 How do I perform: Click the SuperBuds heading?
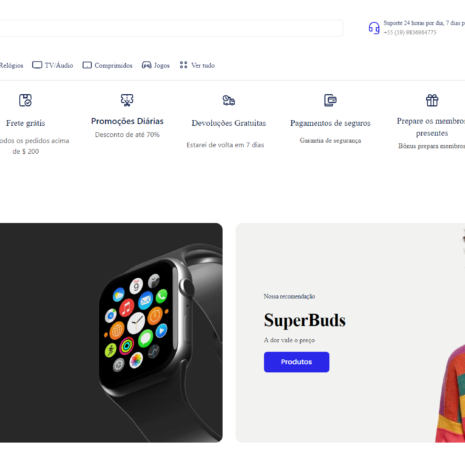305,320
